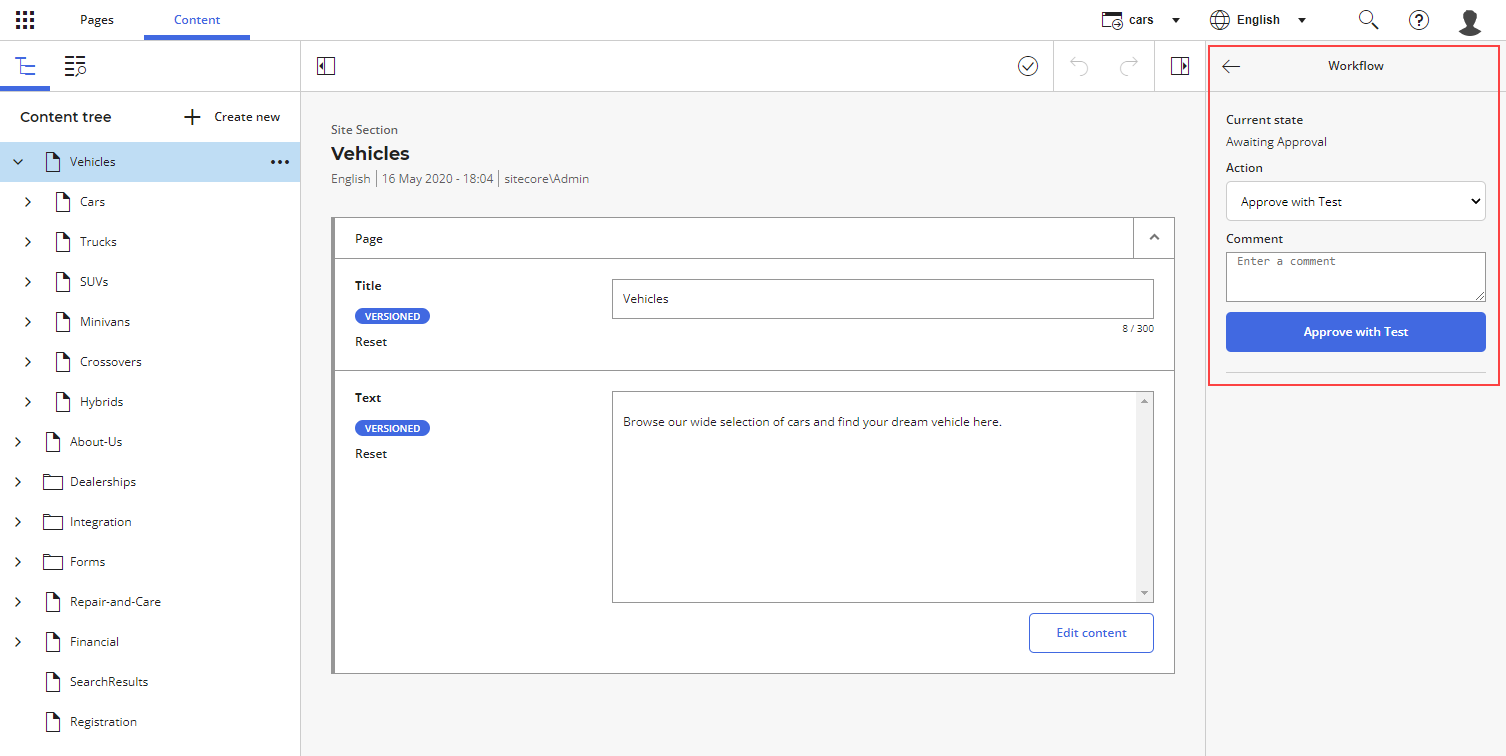1506x756 pixels.
Task: Reset the Title field
Action: click(x=371, y=342)
